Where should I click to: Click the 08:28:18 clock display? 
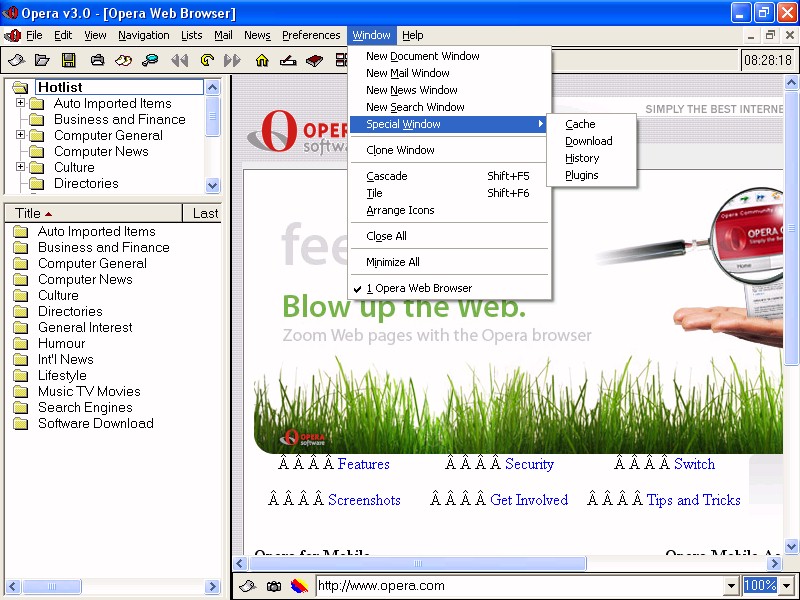(767, 60)
